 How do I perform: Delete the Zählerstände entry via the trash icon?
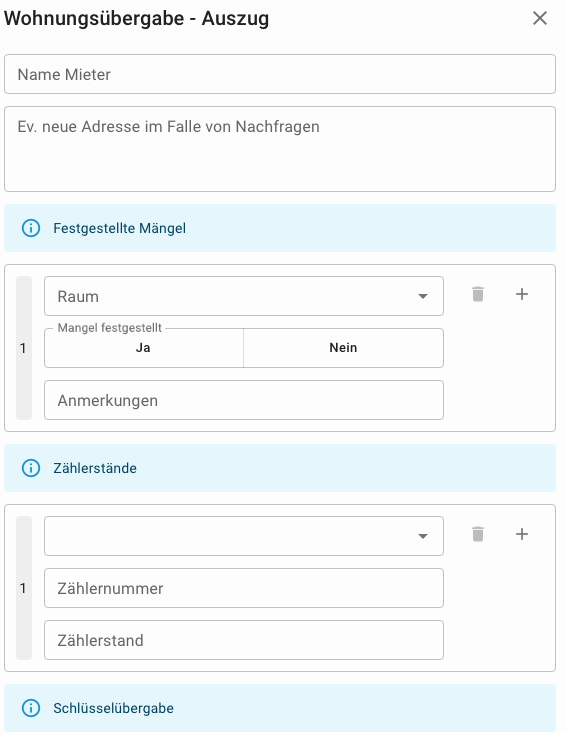[x=478, y=534]
